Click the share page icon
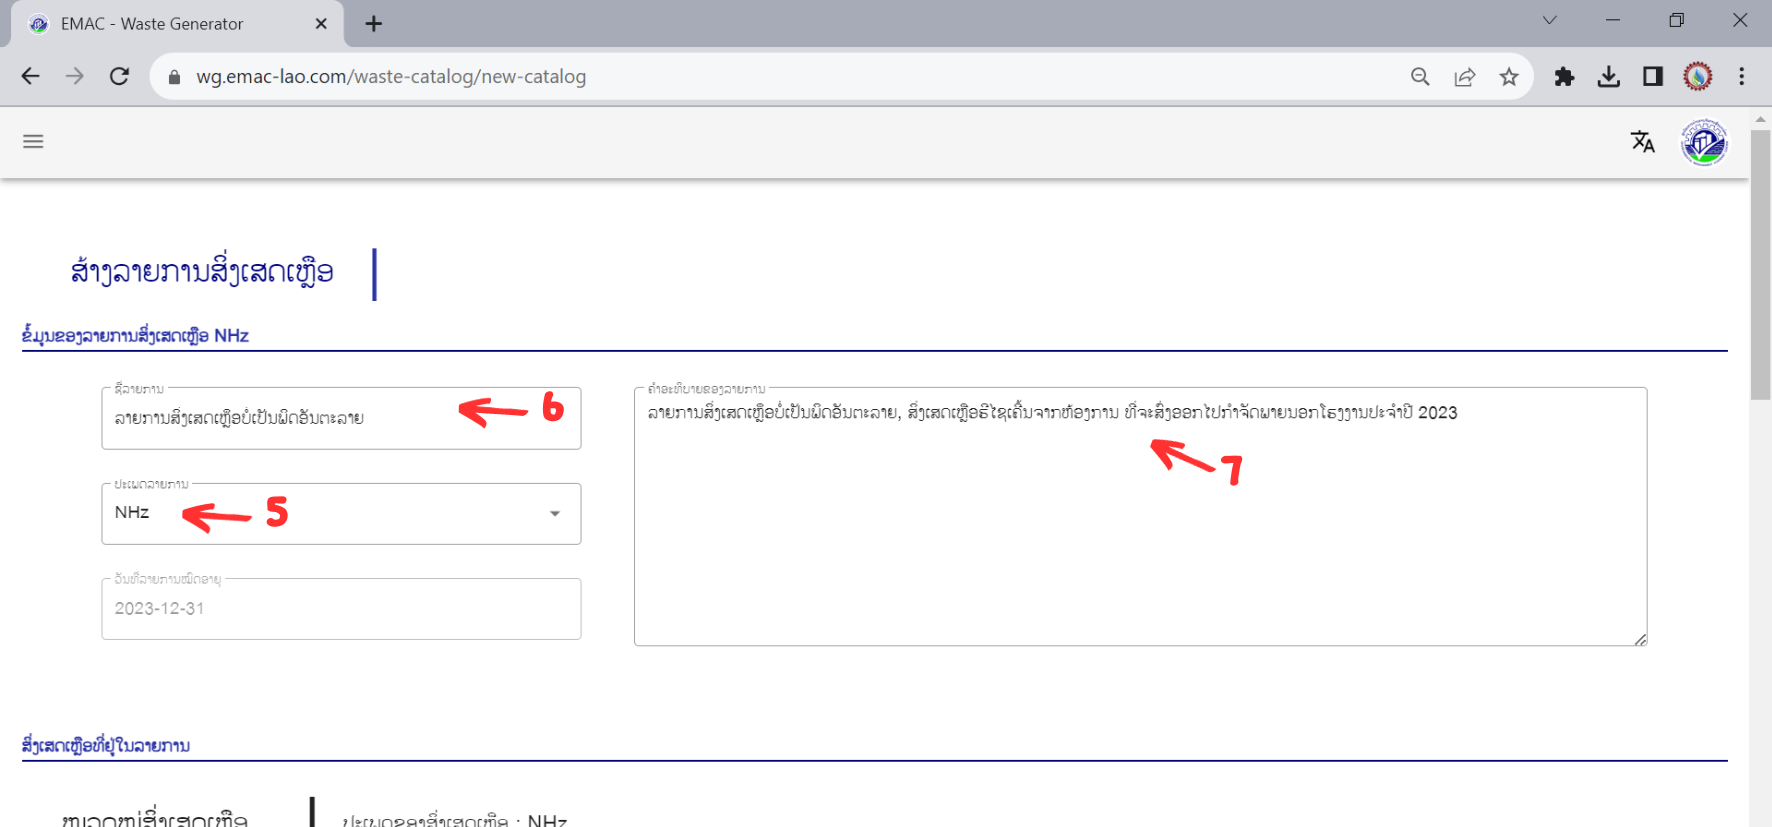The height and width of the screenshot is (827, 1772). coord(1465,77)
